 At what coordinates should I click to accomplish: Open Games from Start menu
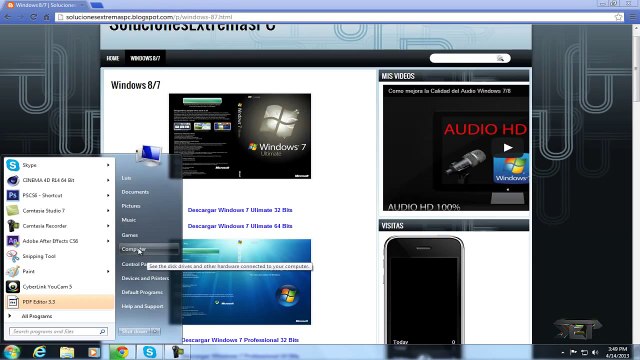(129, 235)
